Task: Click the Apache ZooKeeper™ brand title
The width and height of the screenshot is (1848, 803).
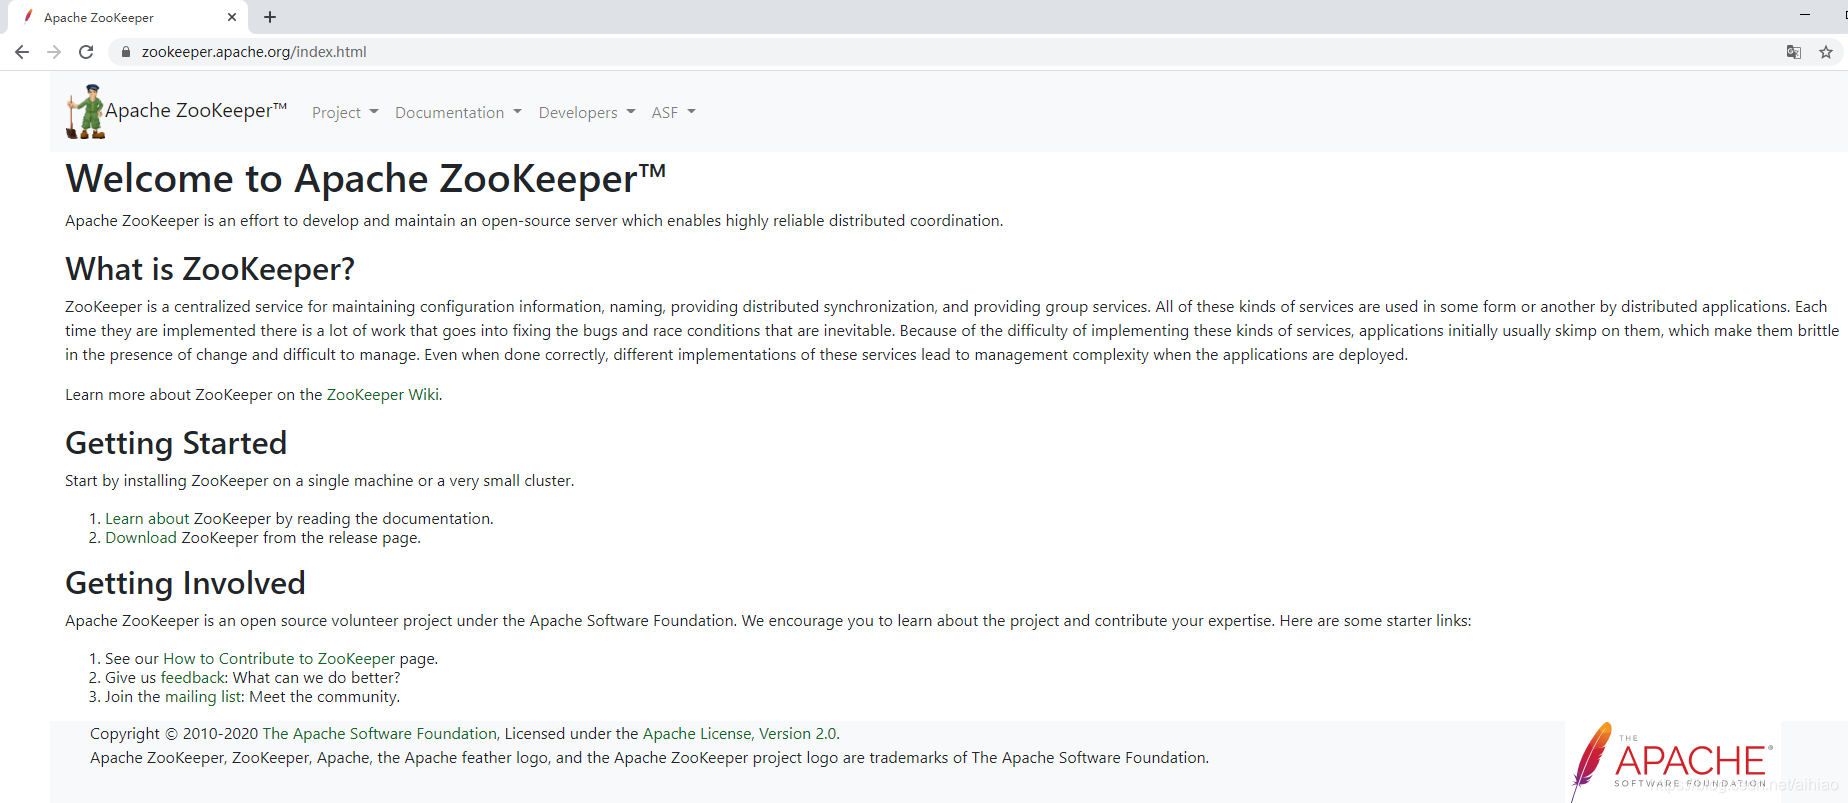Action: (196, 111)
